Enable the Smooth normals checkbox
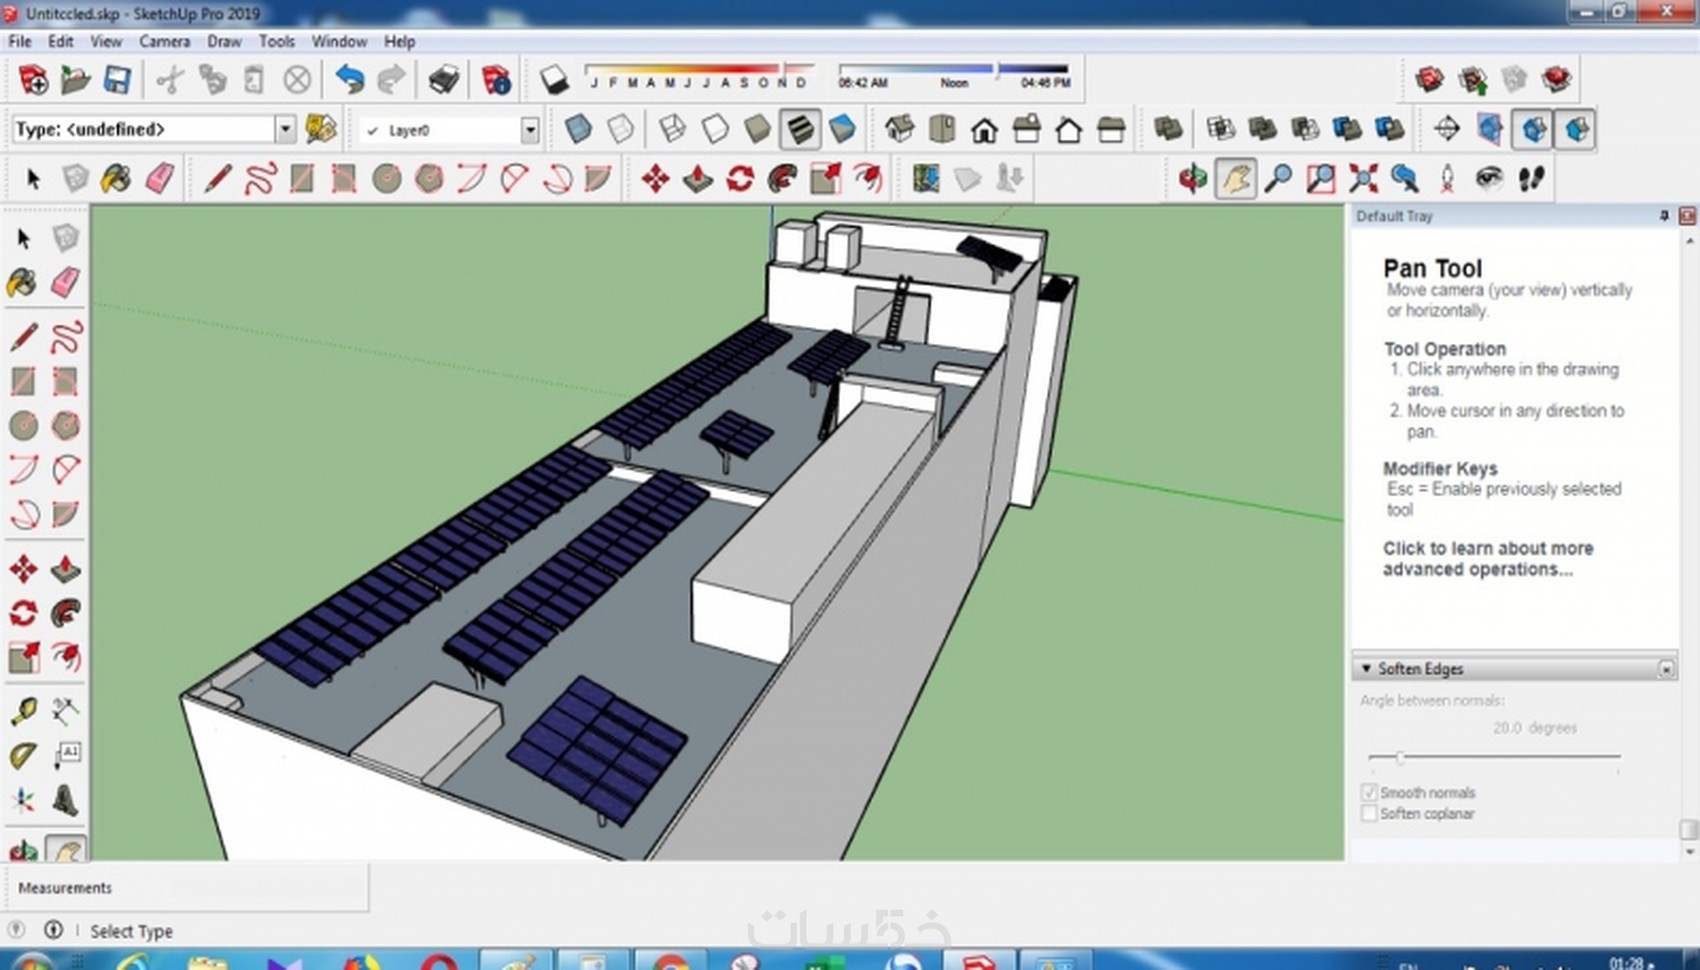This screenshot has height=970, width=1700. pyautogui.click(x=1370, y=792)
